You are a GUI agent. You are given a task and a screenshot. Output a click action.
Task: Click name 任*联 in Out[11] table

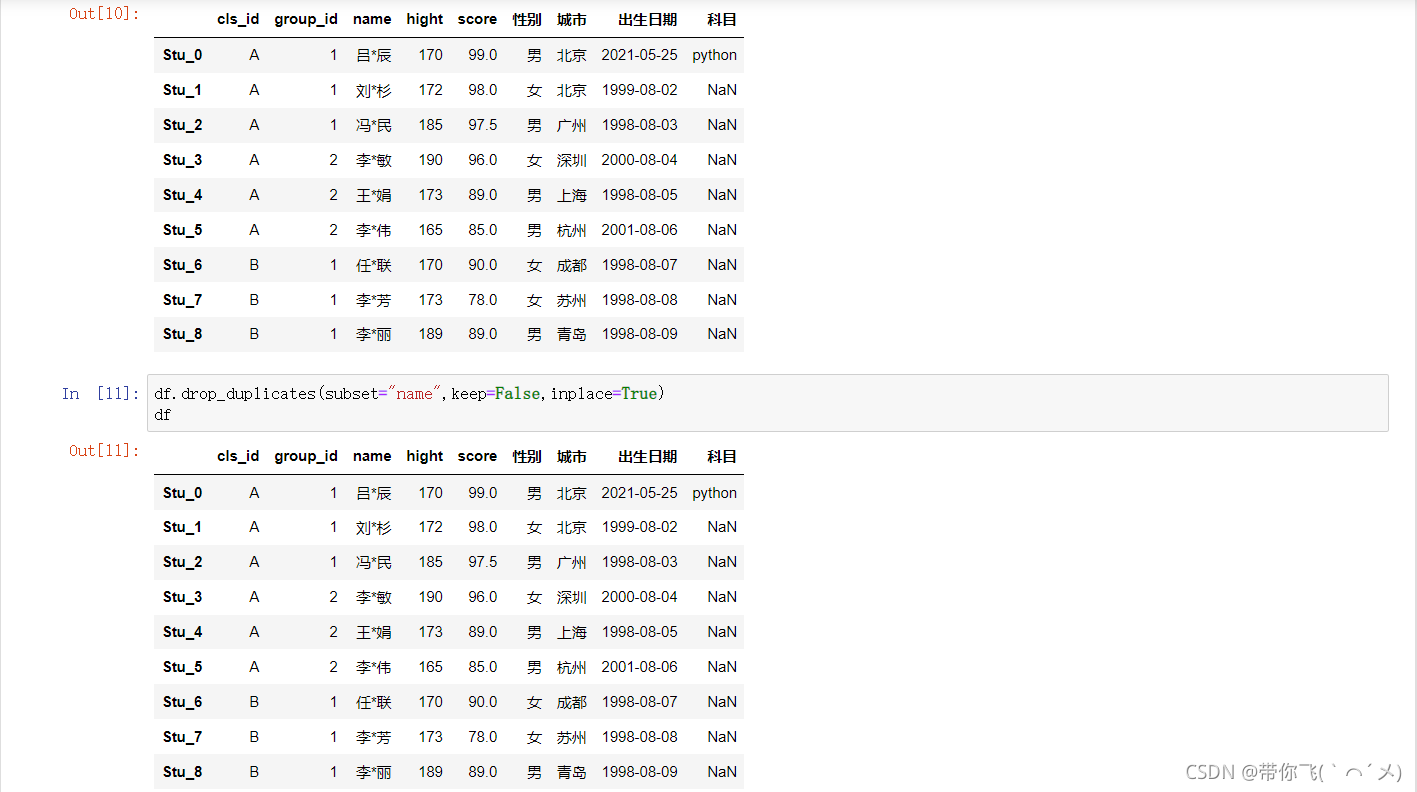[374, 702]
